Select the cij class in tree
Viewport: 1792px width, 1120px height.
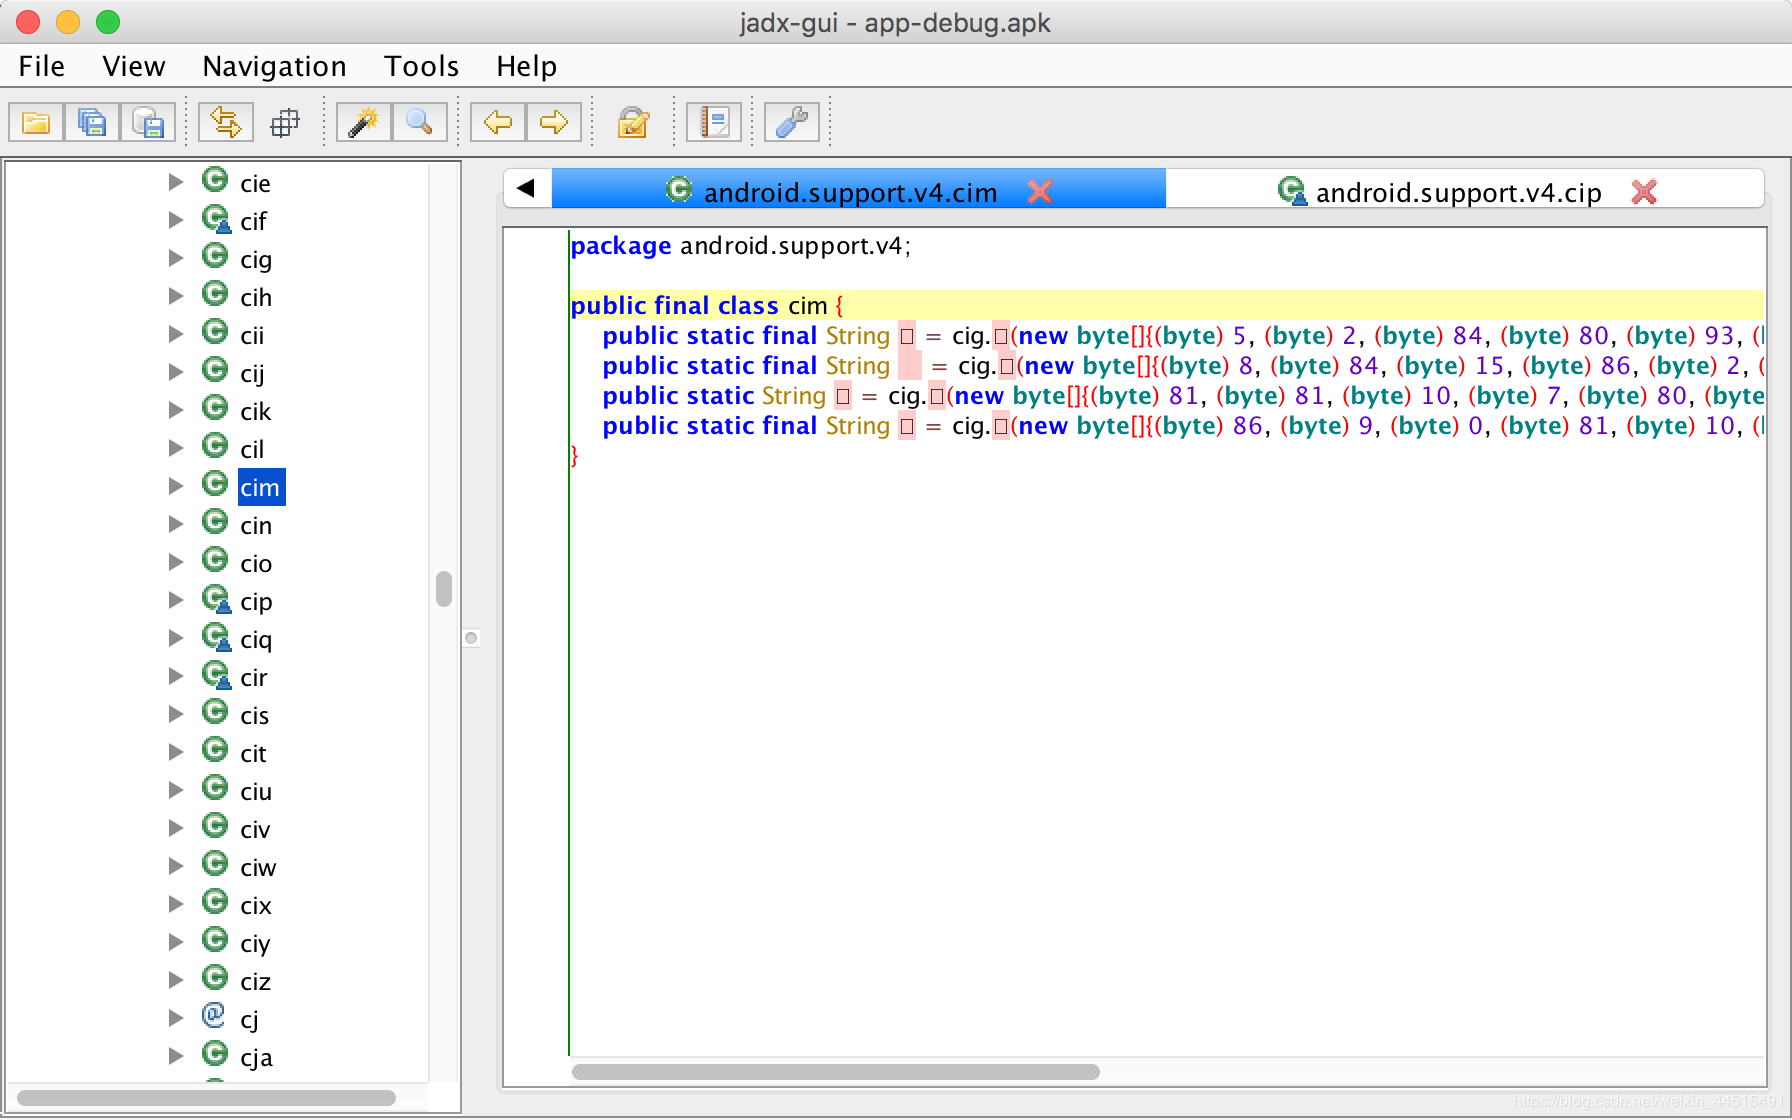[252, 373]
